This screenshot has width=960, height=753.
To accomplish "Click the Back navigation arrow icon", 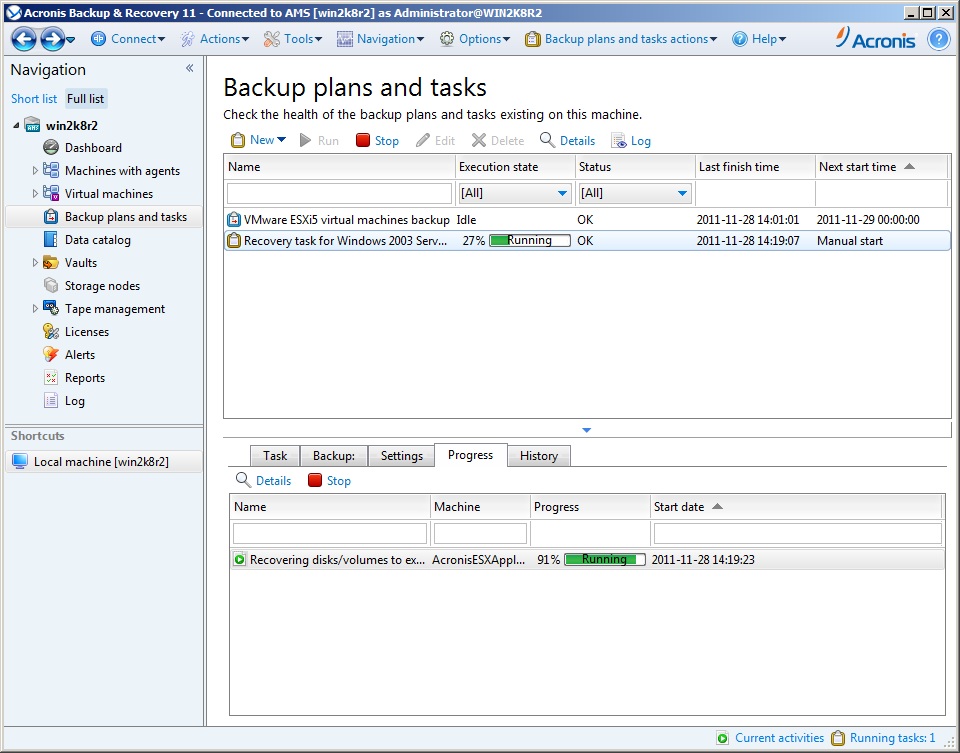I will 24,39.
